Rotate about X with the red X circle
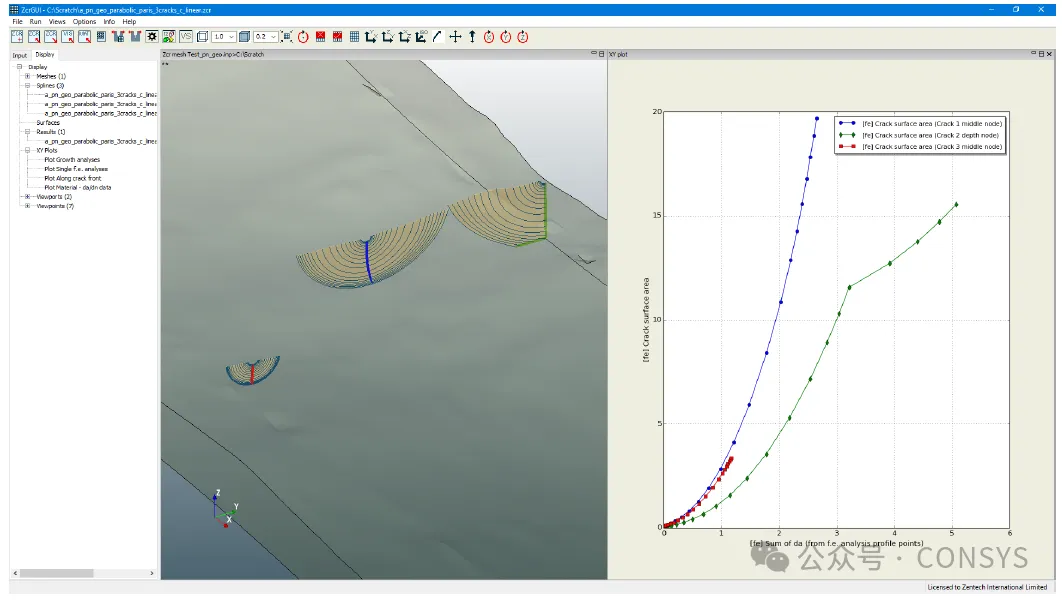Viewport: 1062px width, 600px height. [488, 37]
